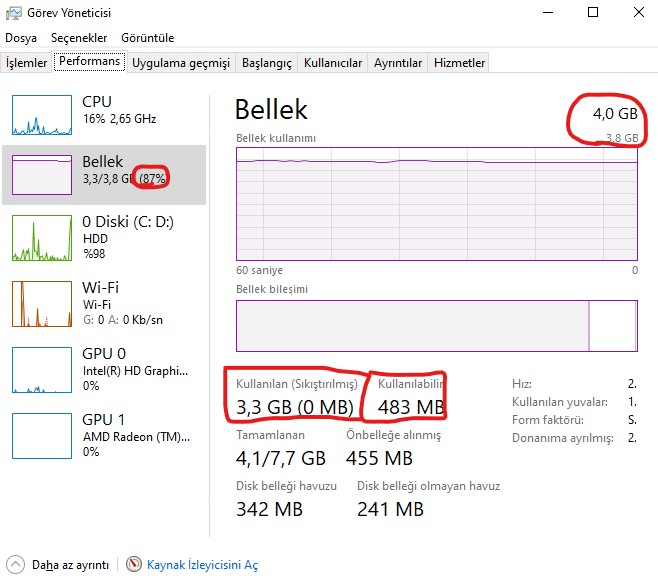The height and width of the screenshot is (585, 658).
Task: Open the Görüntüle menu
Action: (x=148, y=38)
